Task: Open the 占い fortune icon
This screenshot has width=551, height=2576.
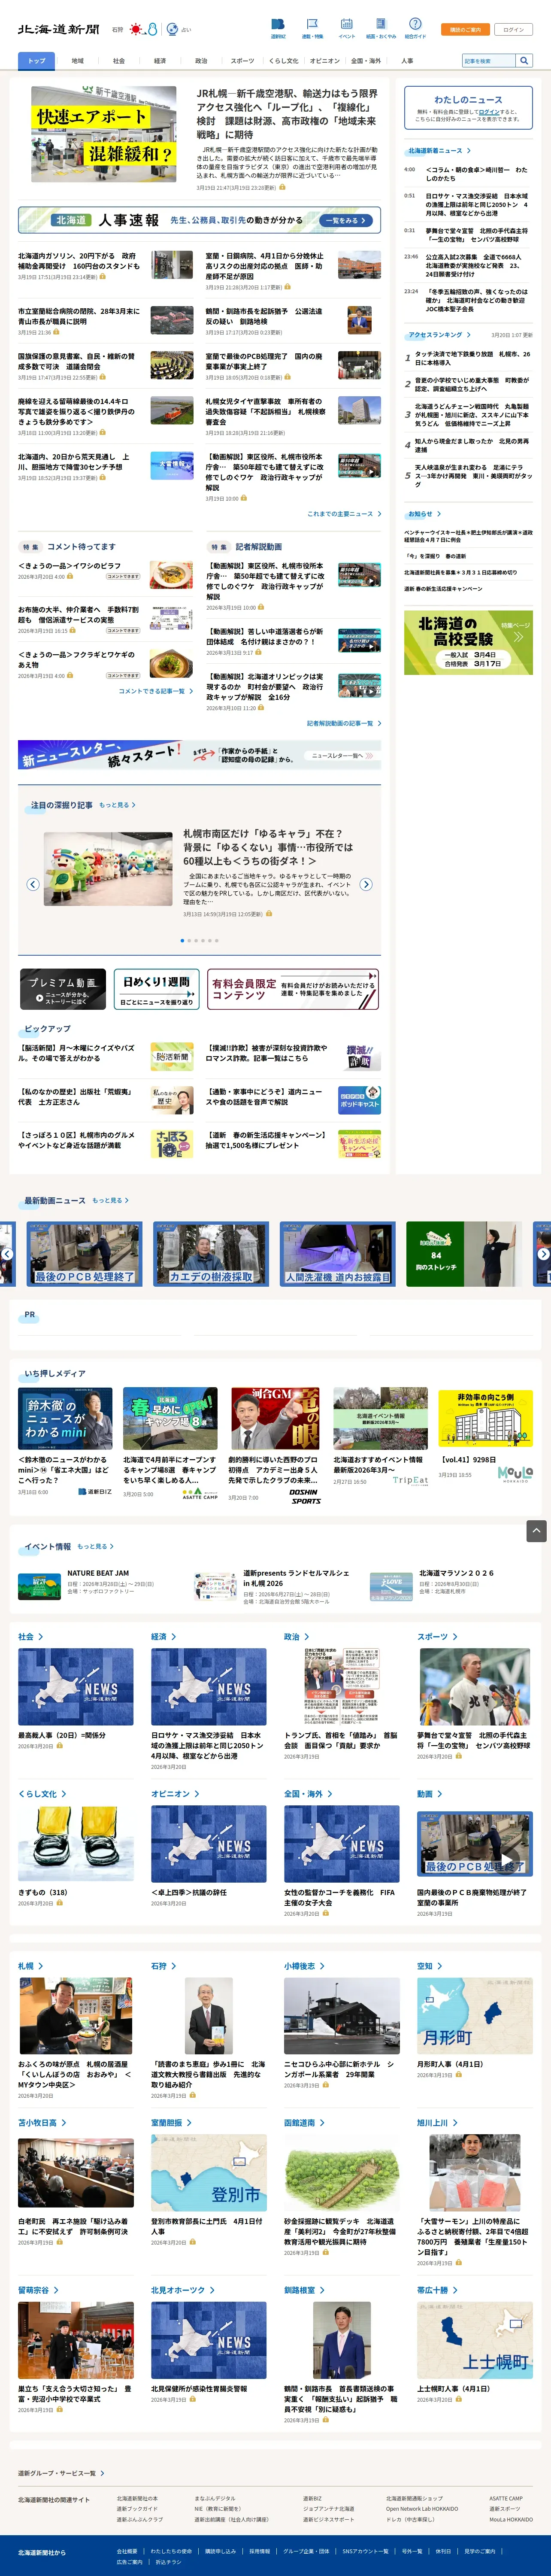Action: pyautogui.click(x=172, y=30)
